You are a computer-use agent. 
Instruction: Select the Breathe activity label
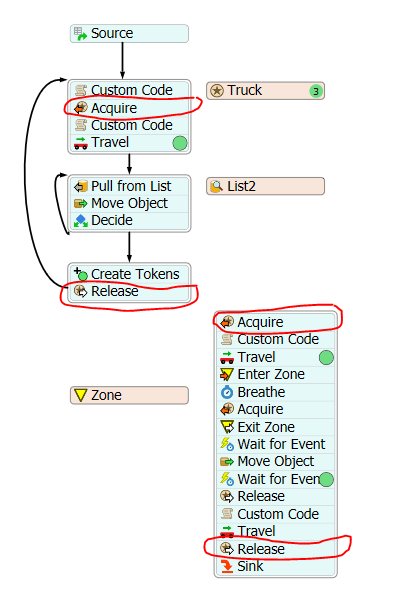coord(261,392)
